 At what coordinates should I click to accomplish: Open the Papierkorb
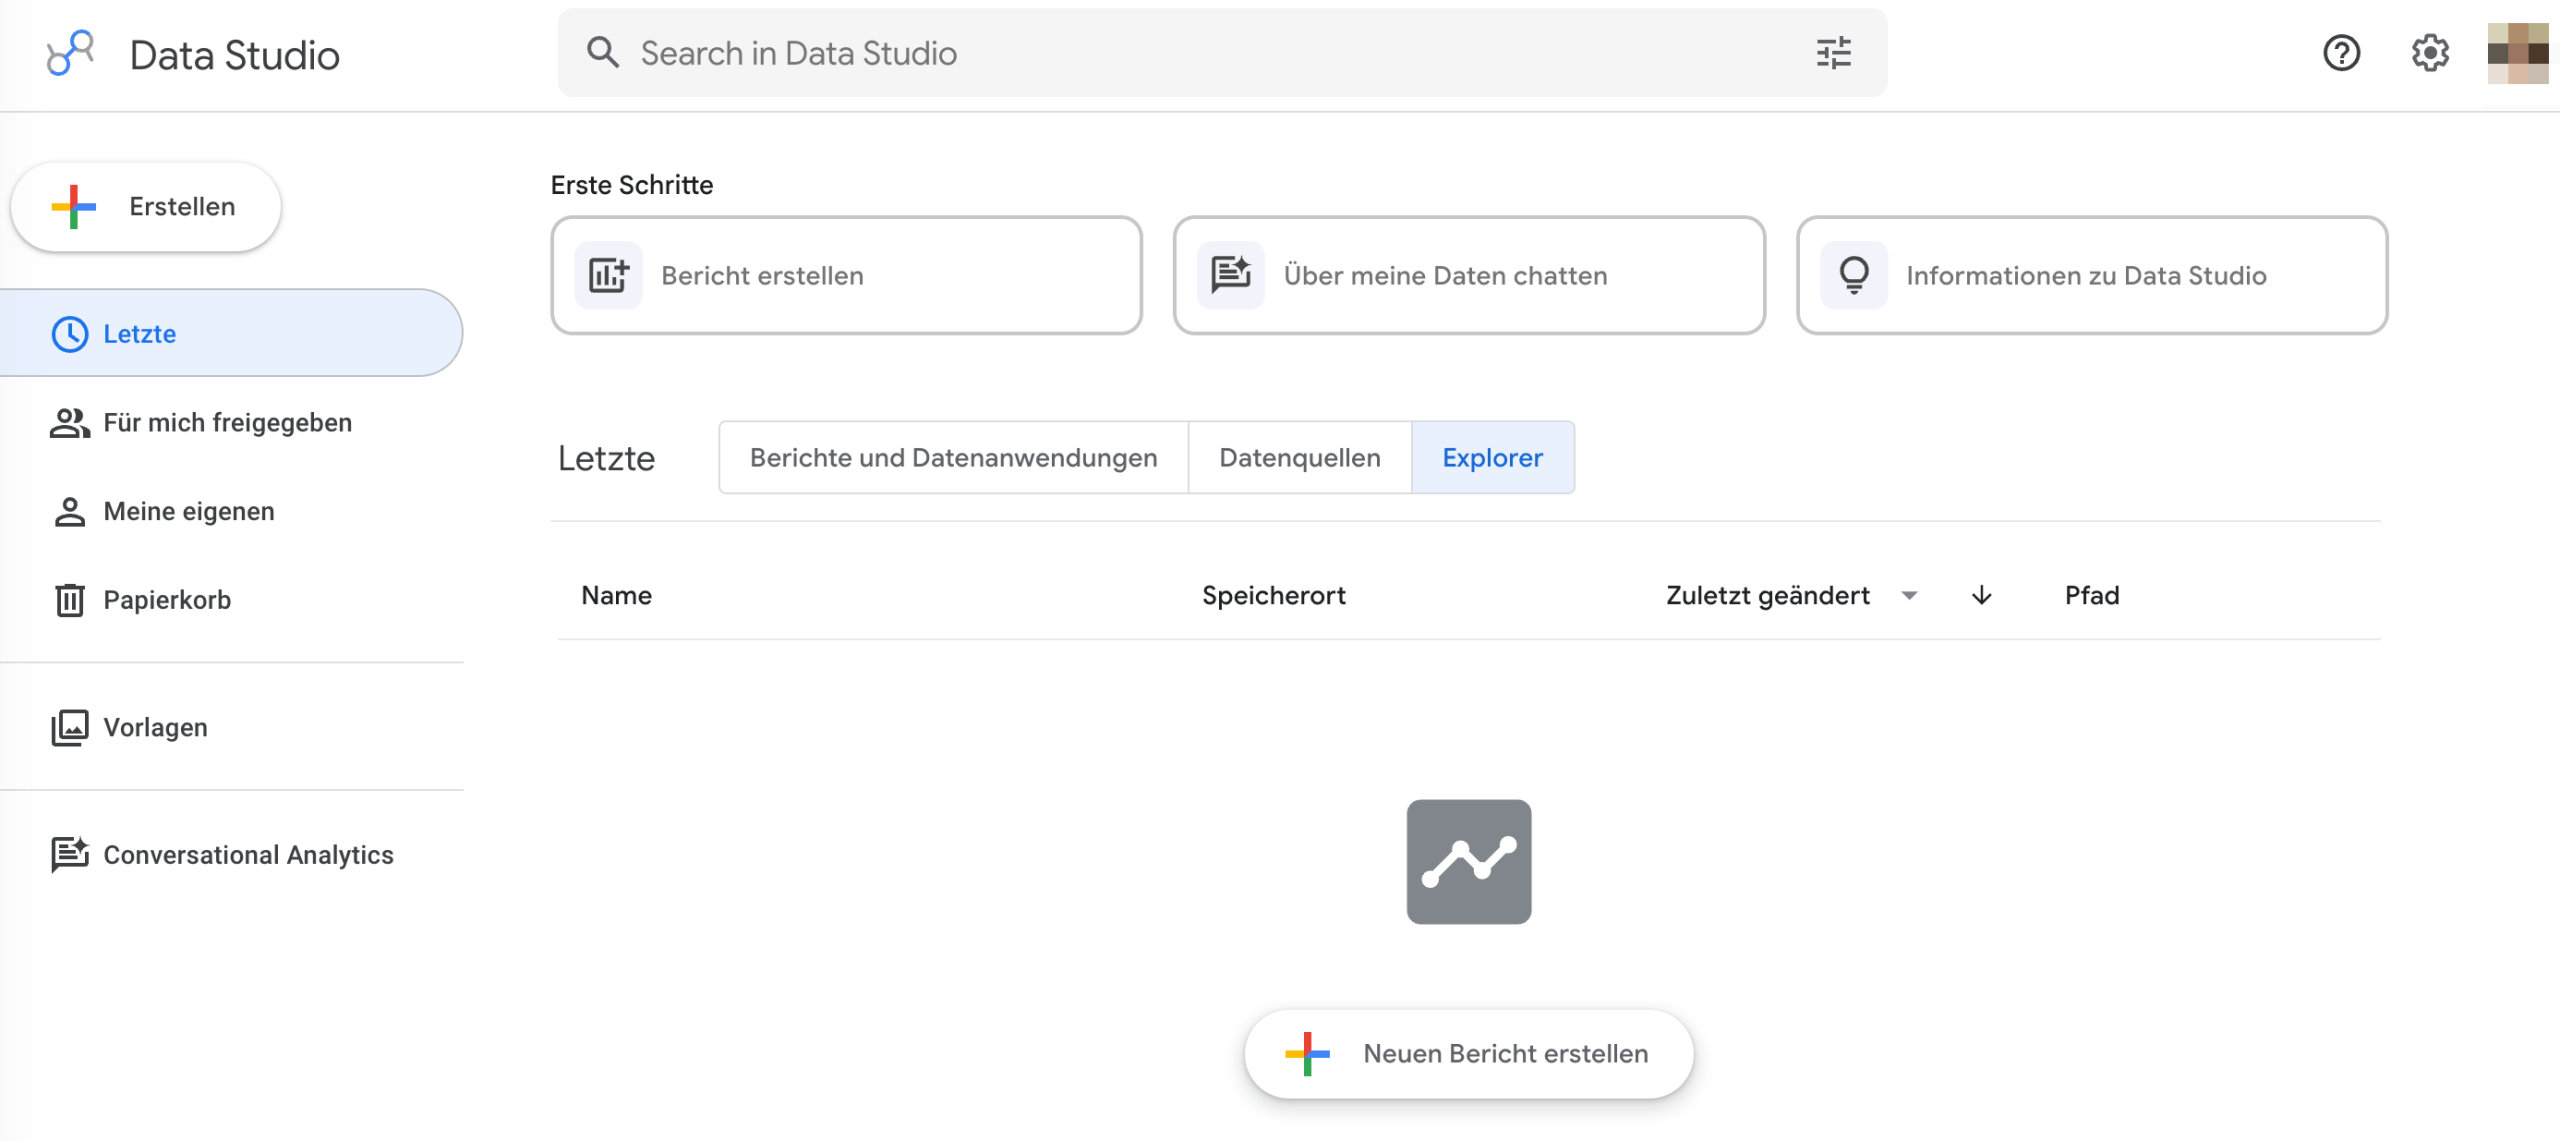click(x=231, y=600)
